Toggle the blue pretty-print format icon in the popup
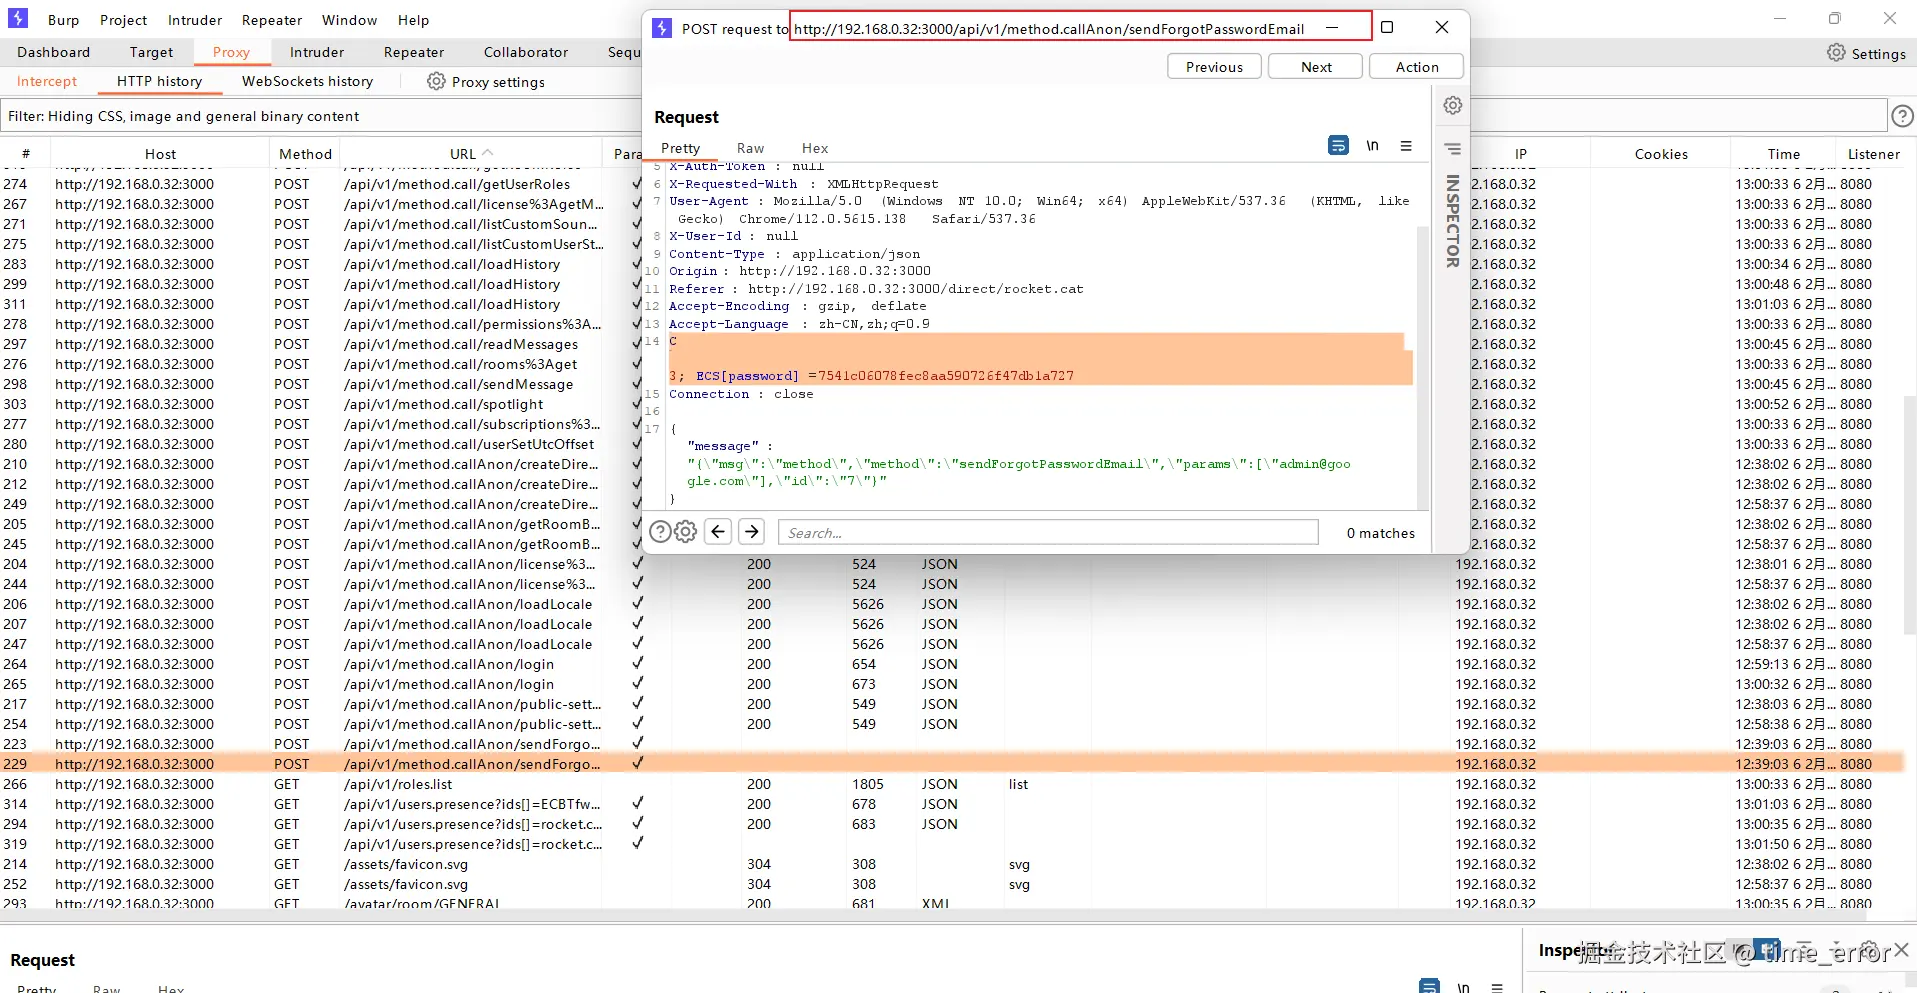 (x=1338, y=146)
